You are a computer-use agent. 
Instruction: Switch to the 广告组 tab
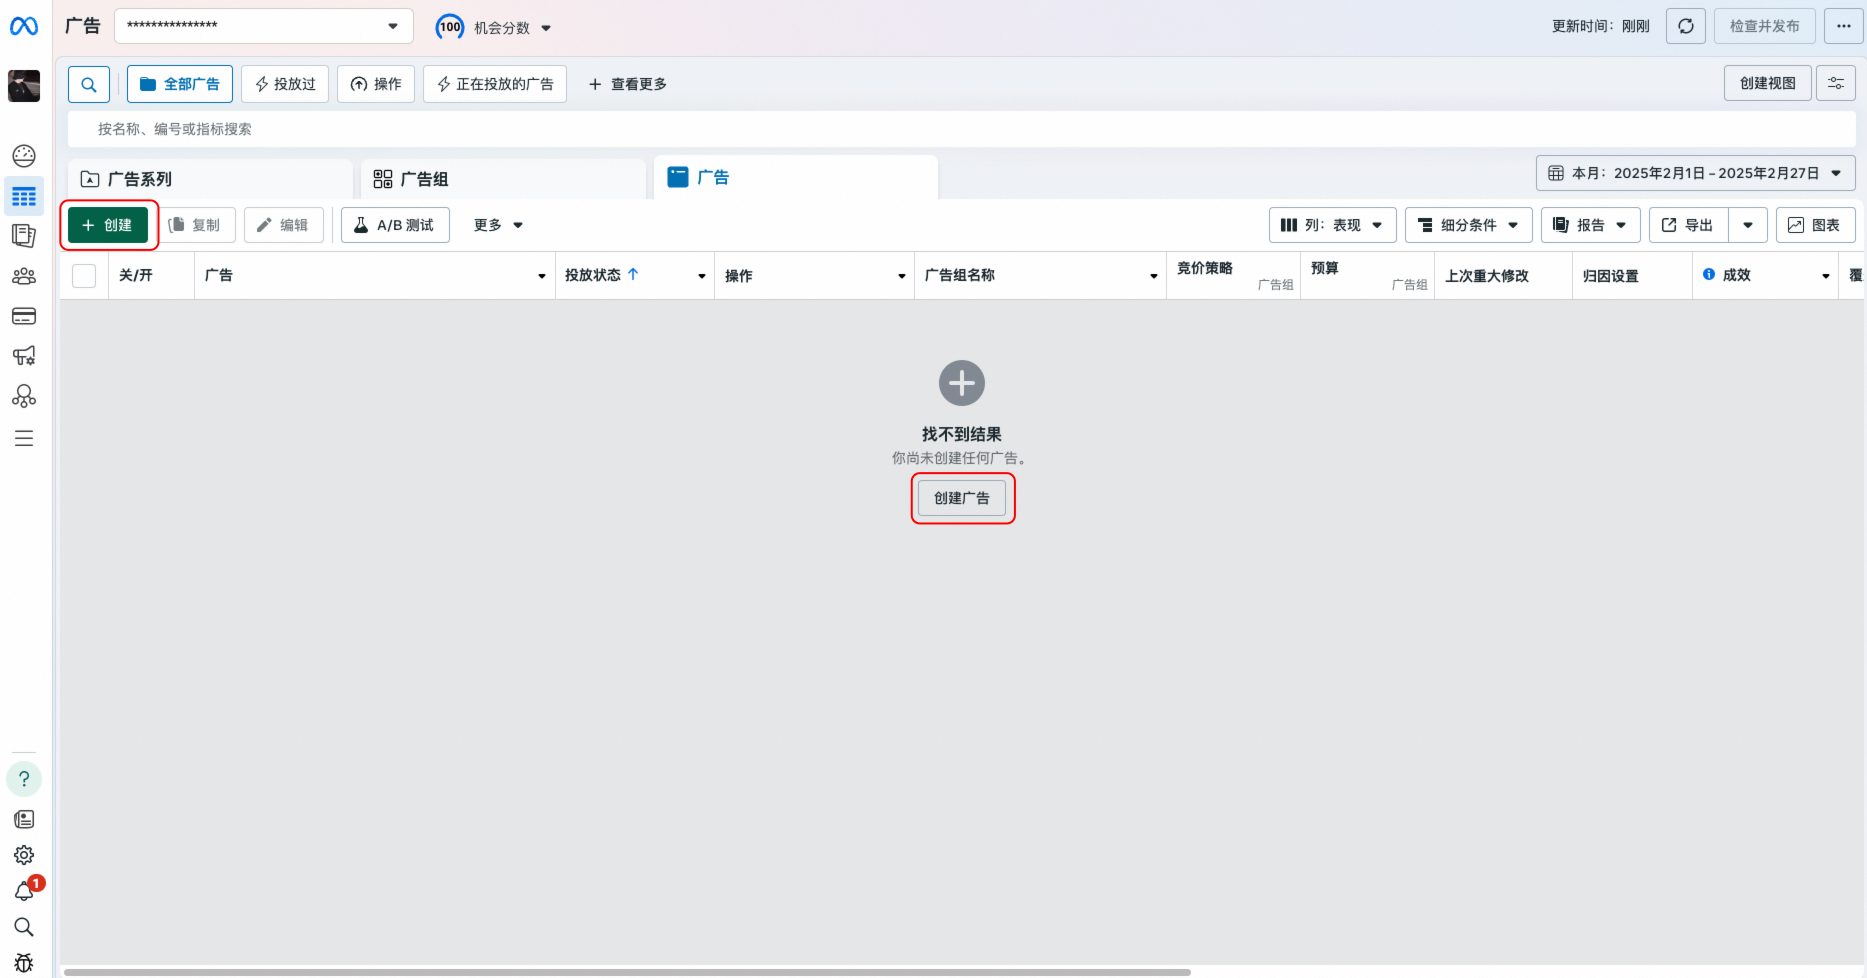click(x=503, y=179)
